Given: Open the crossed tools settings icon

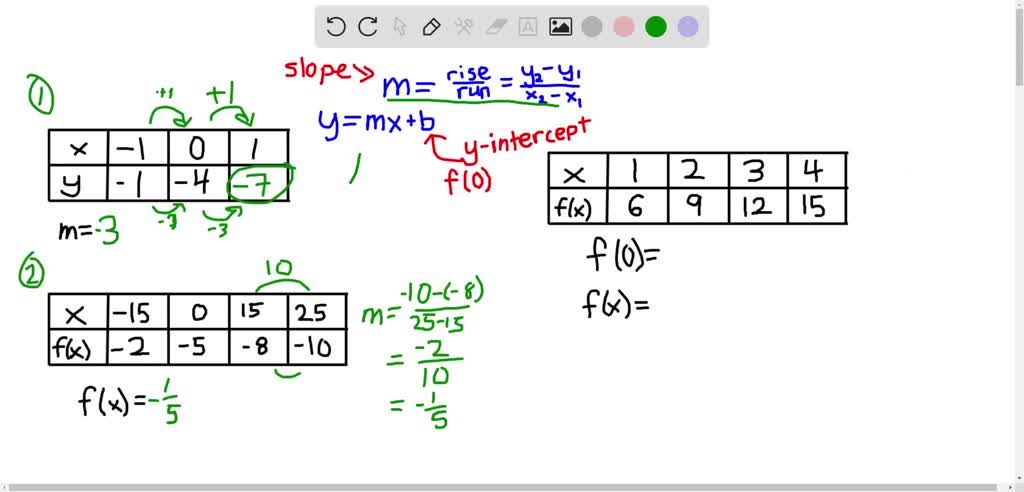Looking at the screenshot, I should point(464,27).
